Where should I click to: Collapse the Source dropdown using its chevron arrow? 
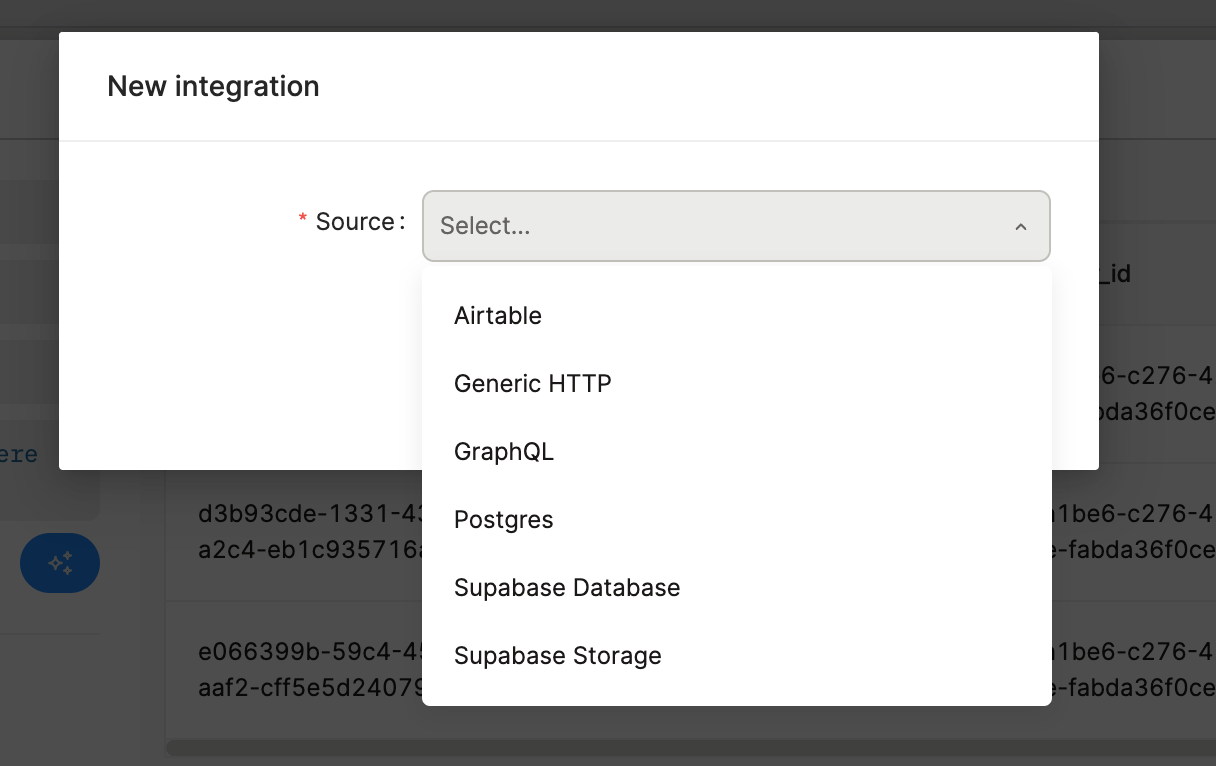[x=1020, y=227]
